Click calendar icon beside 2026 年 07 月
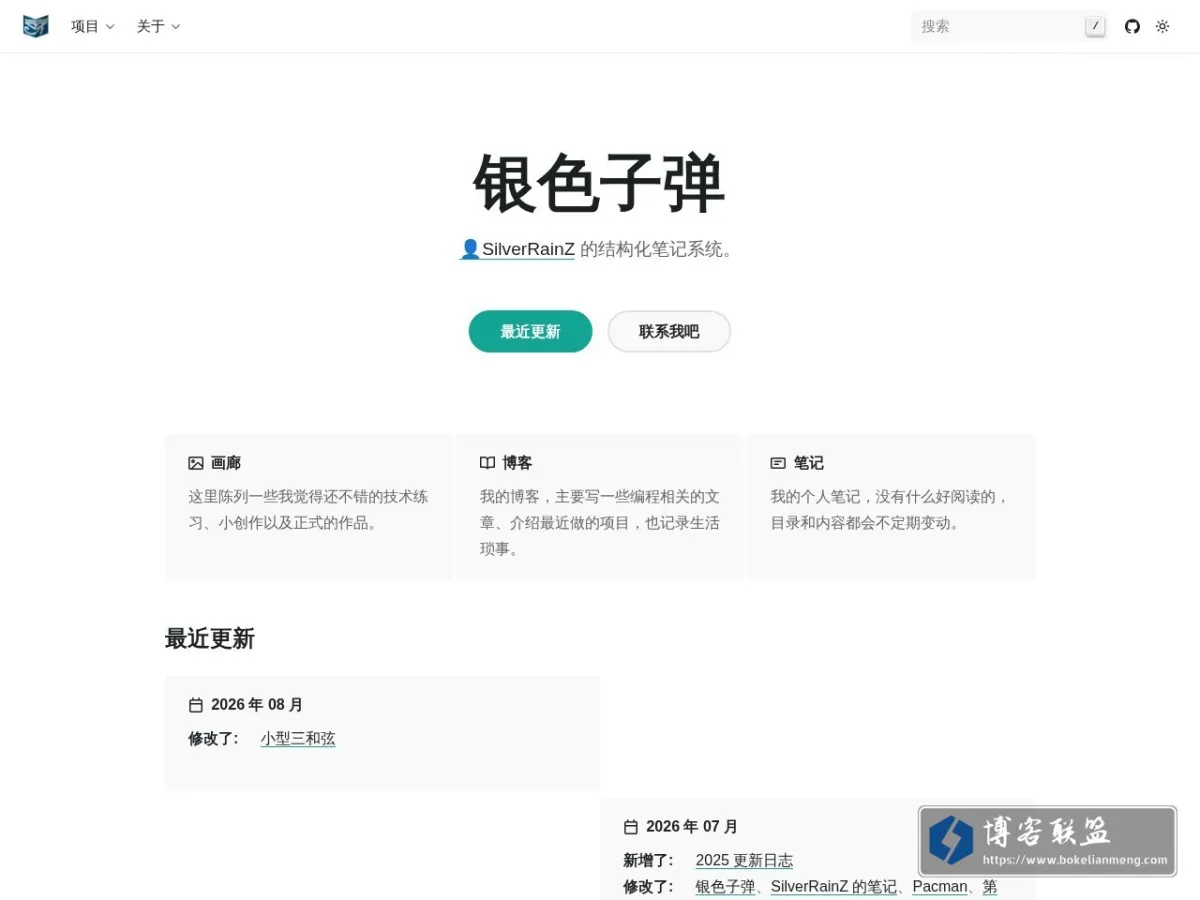This screenshot has height=900, width=1200. coord(631,827)
